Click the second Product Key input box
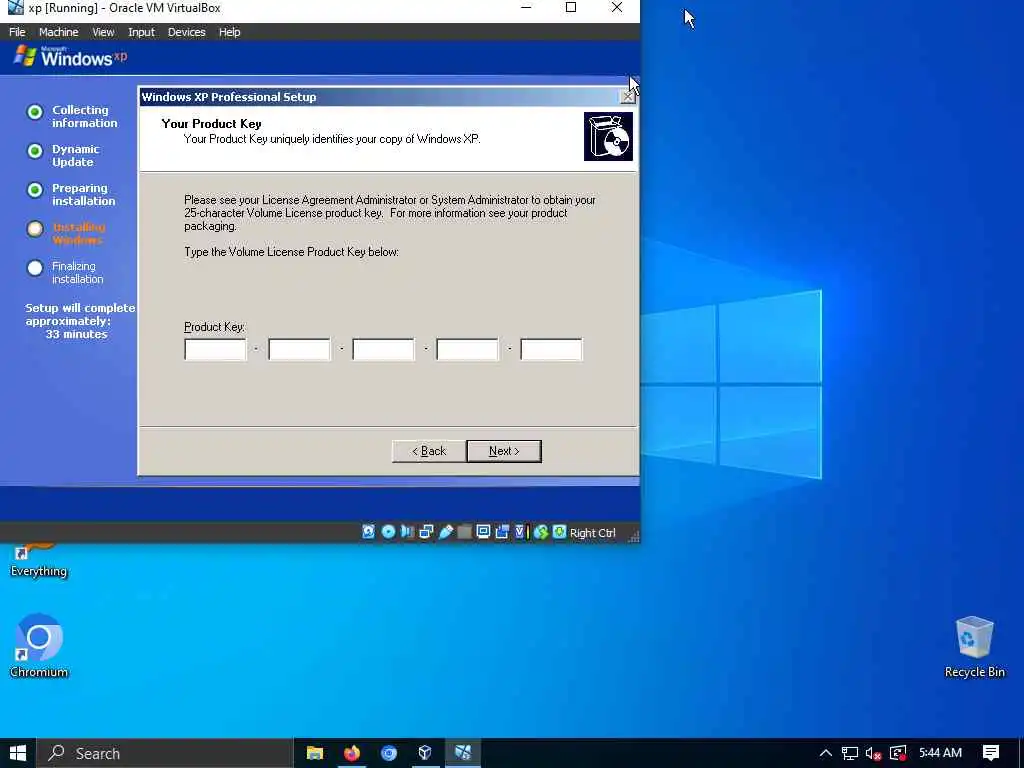Viewport: 1024px width, 768px height. tap(299, 349)
